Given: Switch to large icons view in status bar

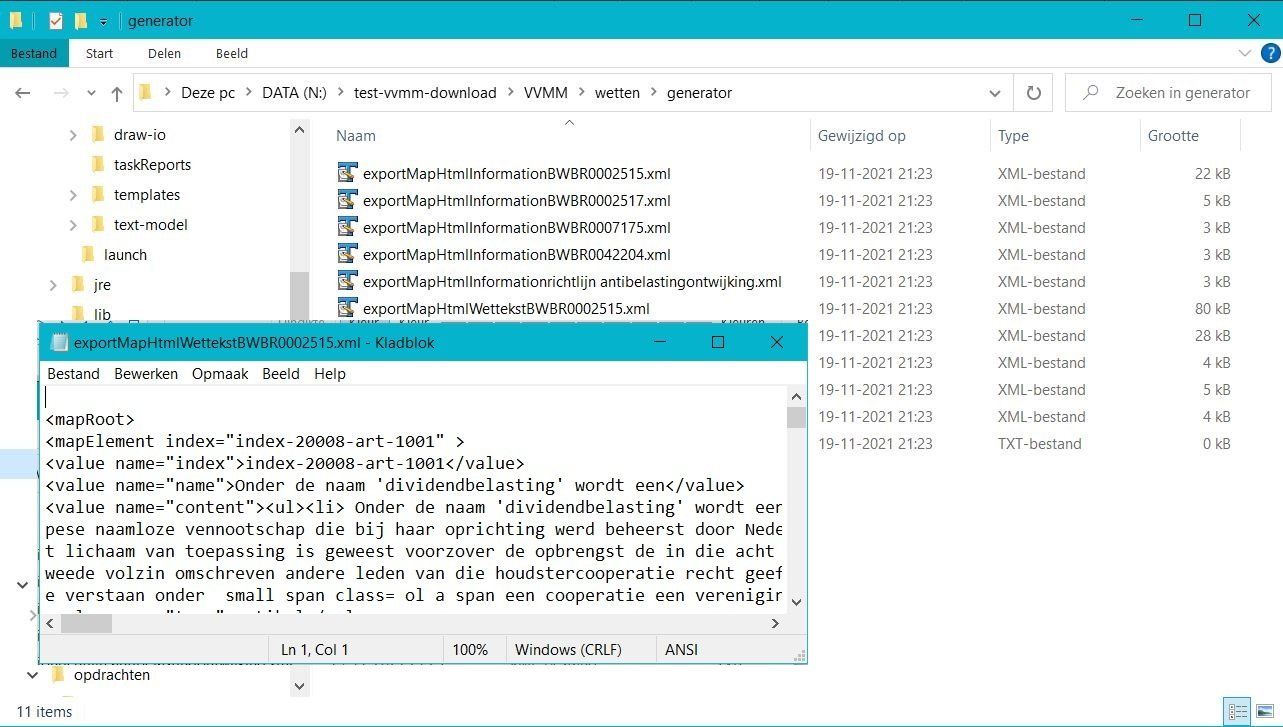Looking at the screenshot, I should point(1267,712).
